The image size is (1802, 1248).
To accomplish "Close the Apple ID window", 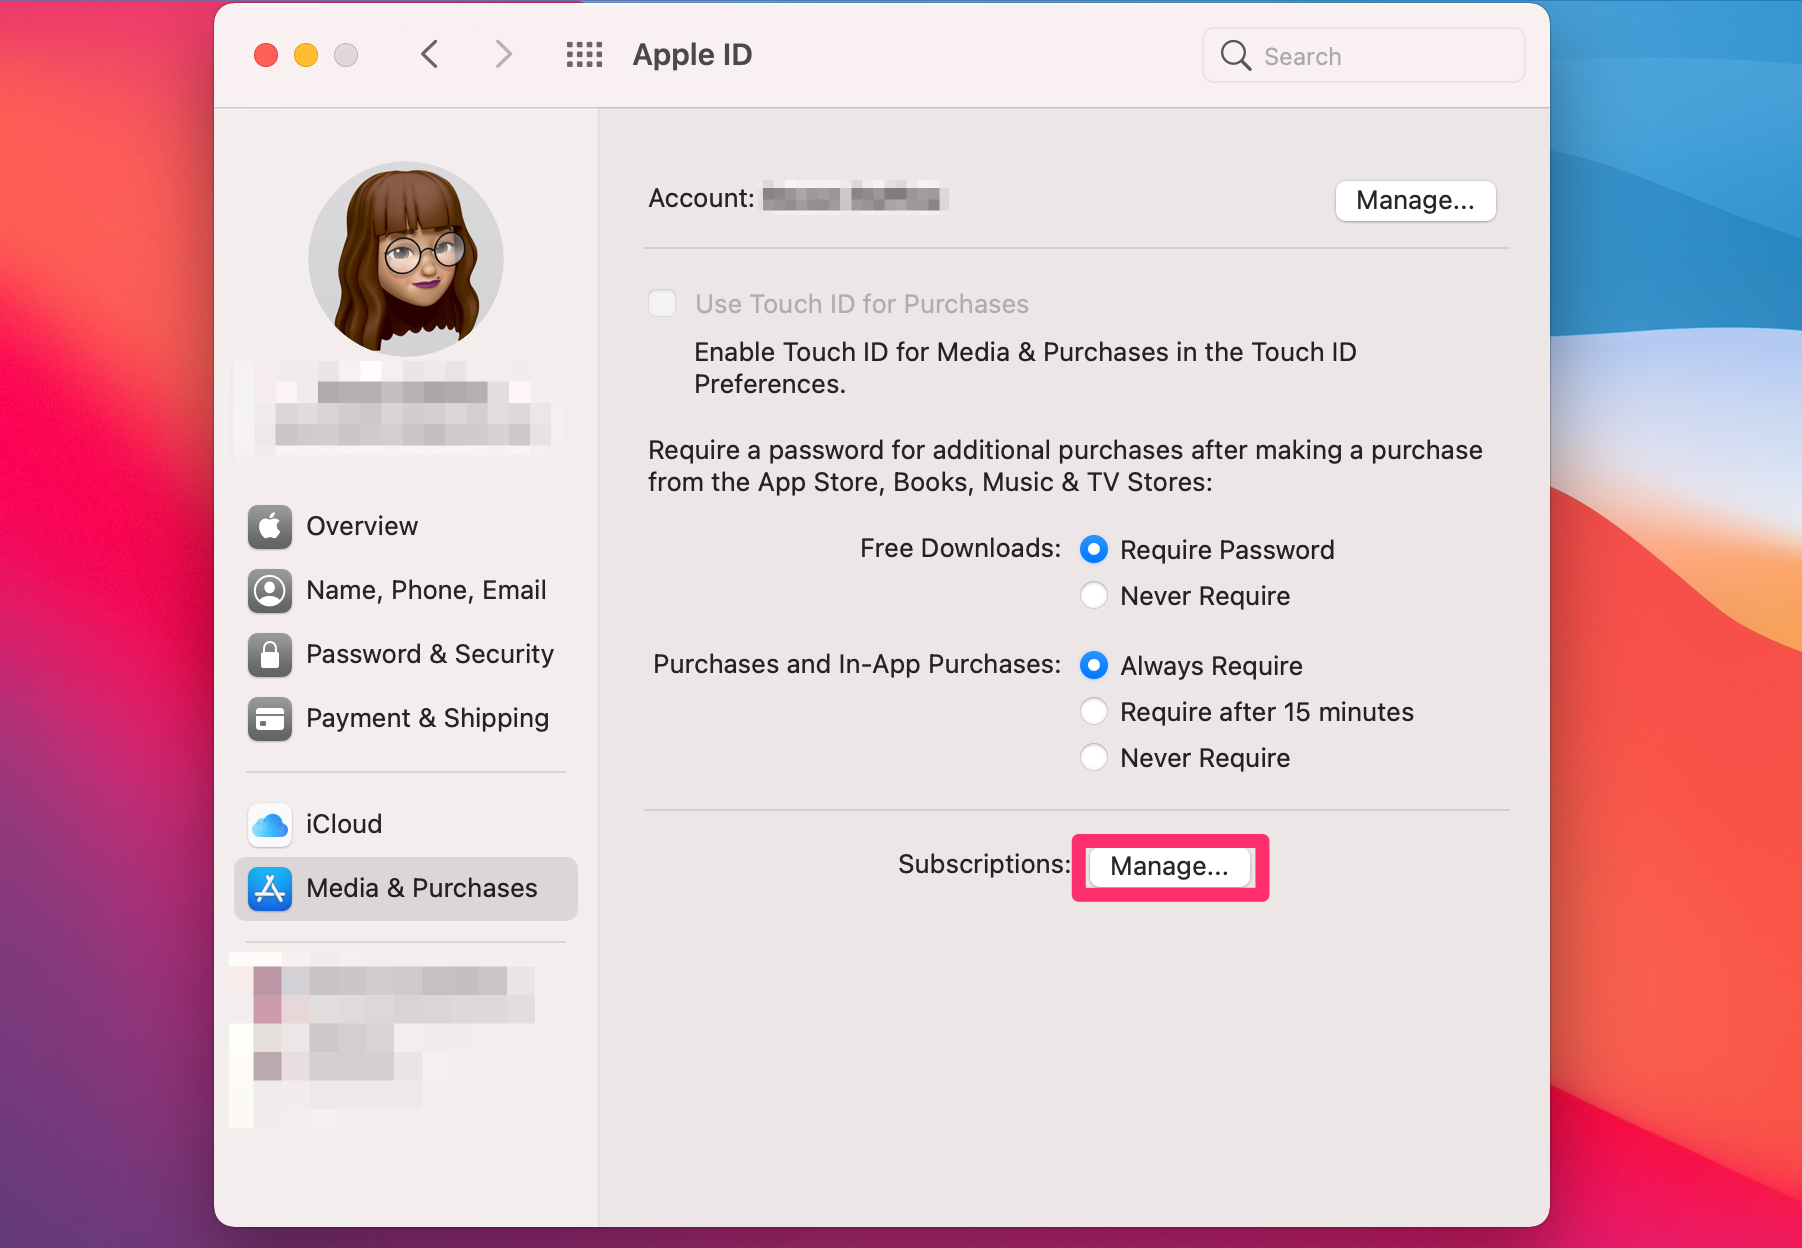I will click(266, 55).
